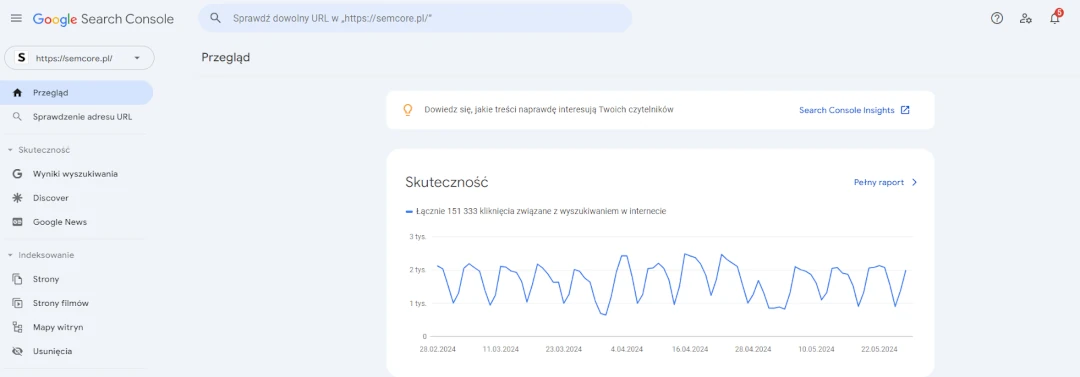Click the Przegląd page title

coord(225,57)
